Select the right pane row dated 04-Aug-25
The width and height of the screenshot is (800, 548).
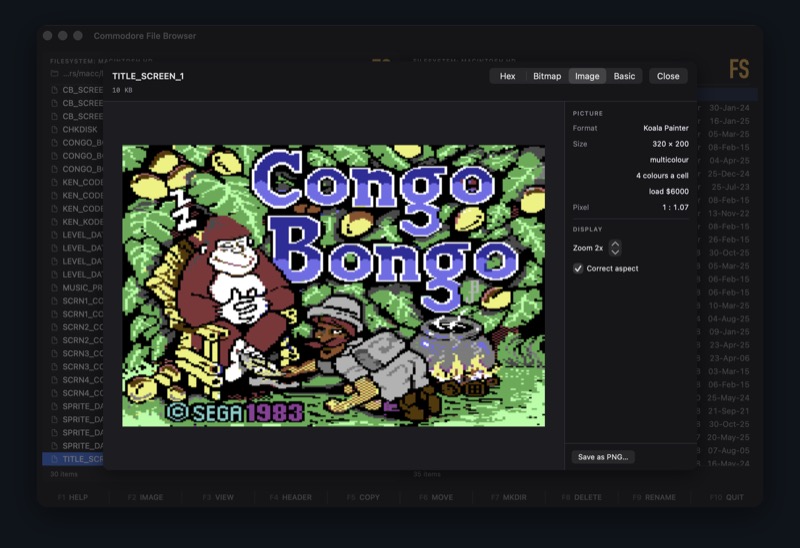(727, 319)
